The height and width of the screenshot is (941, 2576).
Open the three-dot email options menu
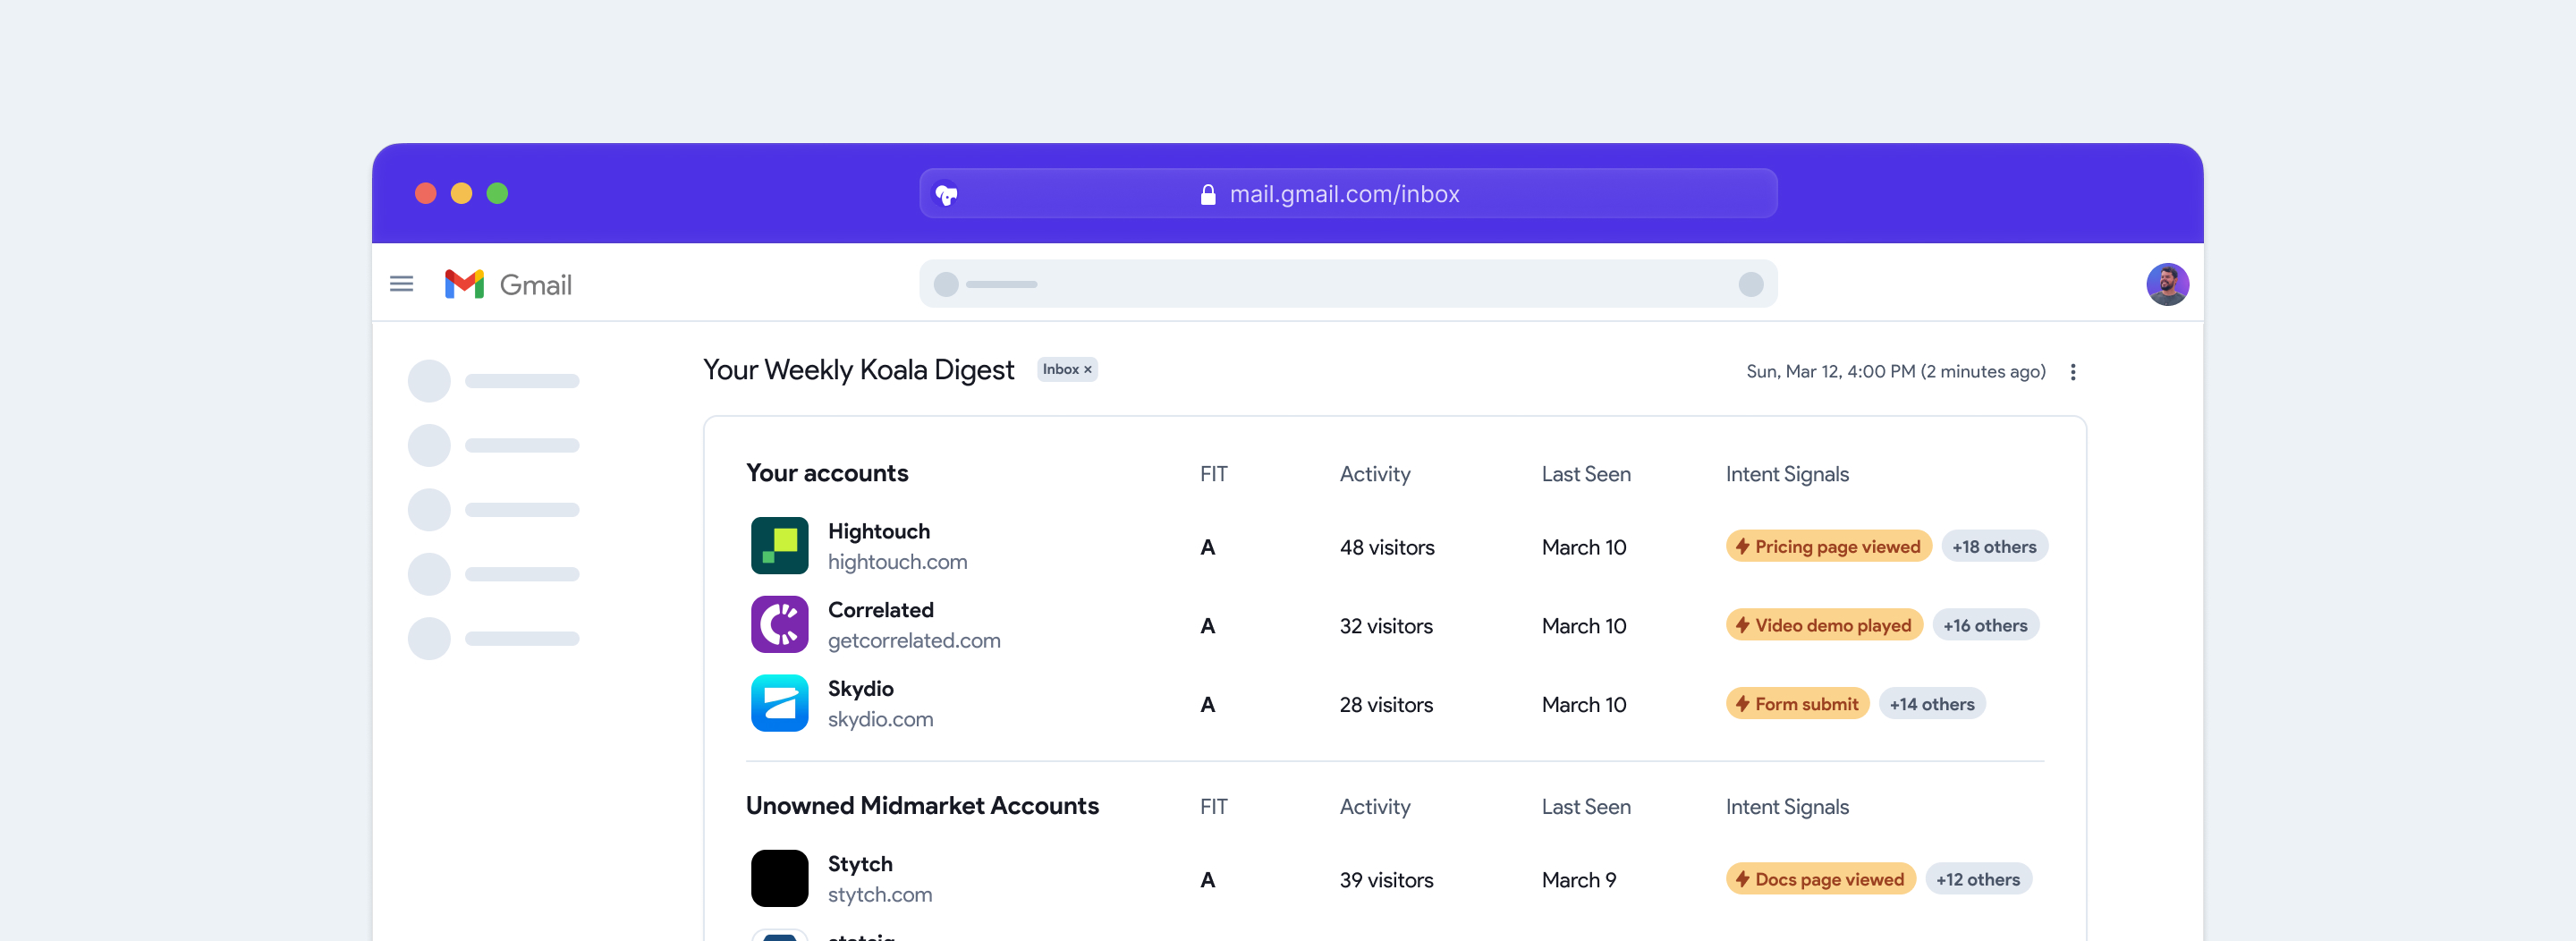click(x=2072, y=372)
